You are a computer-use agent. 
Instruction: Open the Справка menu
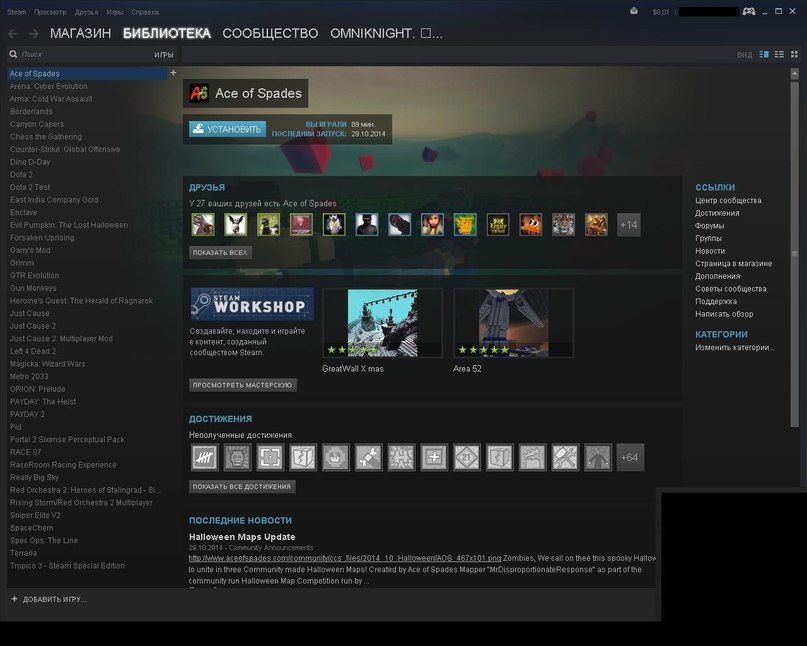145,12
